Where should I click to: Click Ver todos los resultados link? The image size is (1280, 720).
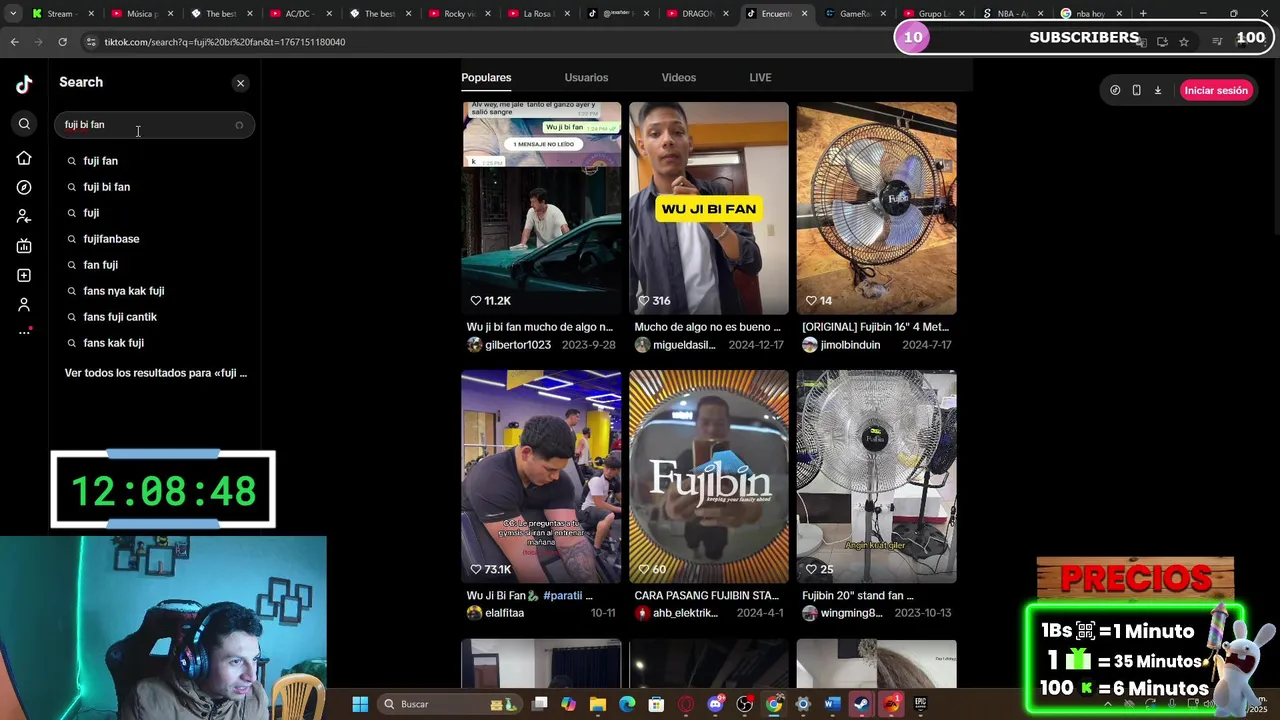pos(156,373)
